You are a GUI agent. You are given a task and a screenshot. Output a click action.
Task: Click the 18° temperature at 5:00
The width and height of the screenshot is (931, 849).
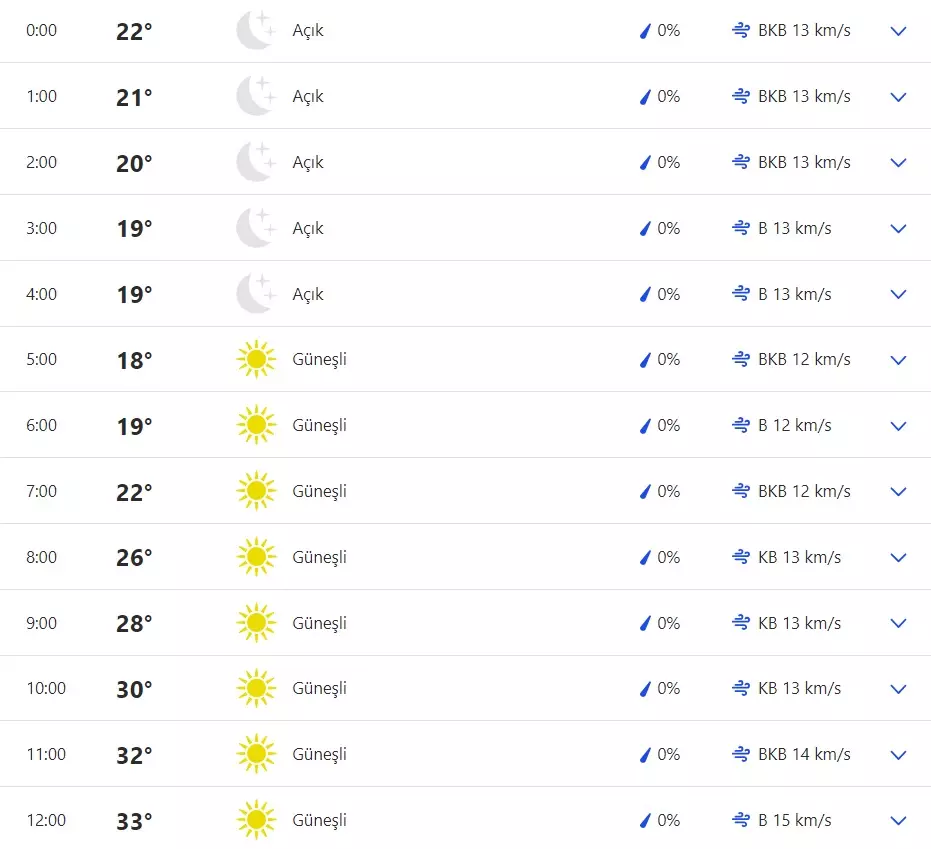click(134, 360)
